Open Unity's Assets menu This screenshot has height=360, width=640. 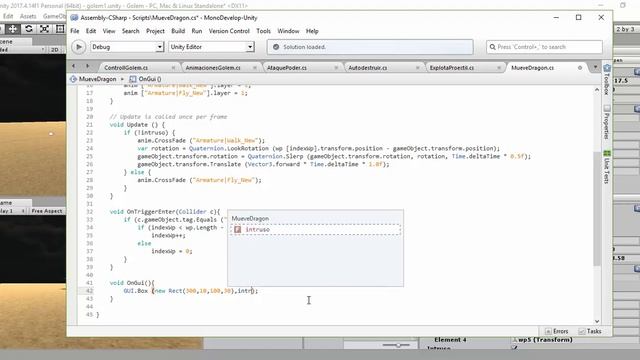[28, 16]
